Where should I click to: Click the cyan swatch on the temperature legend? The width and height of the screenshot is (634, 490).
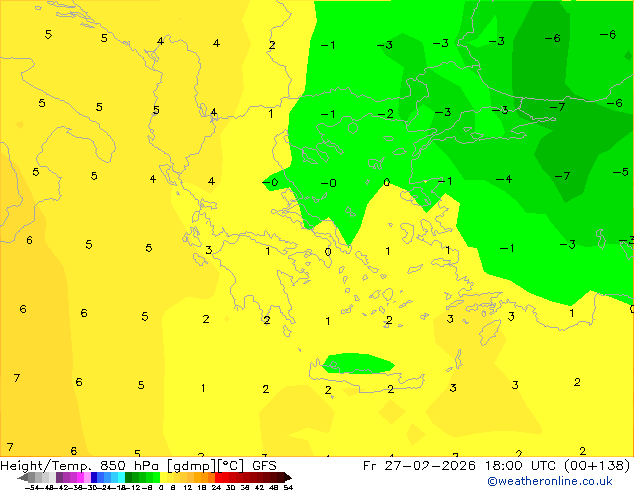121,477
